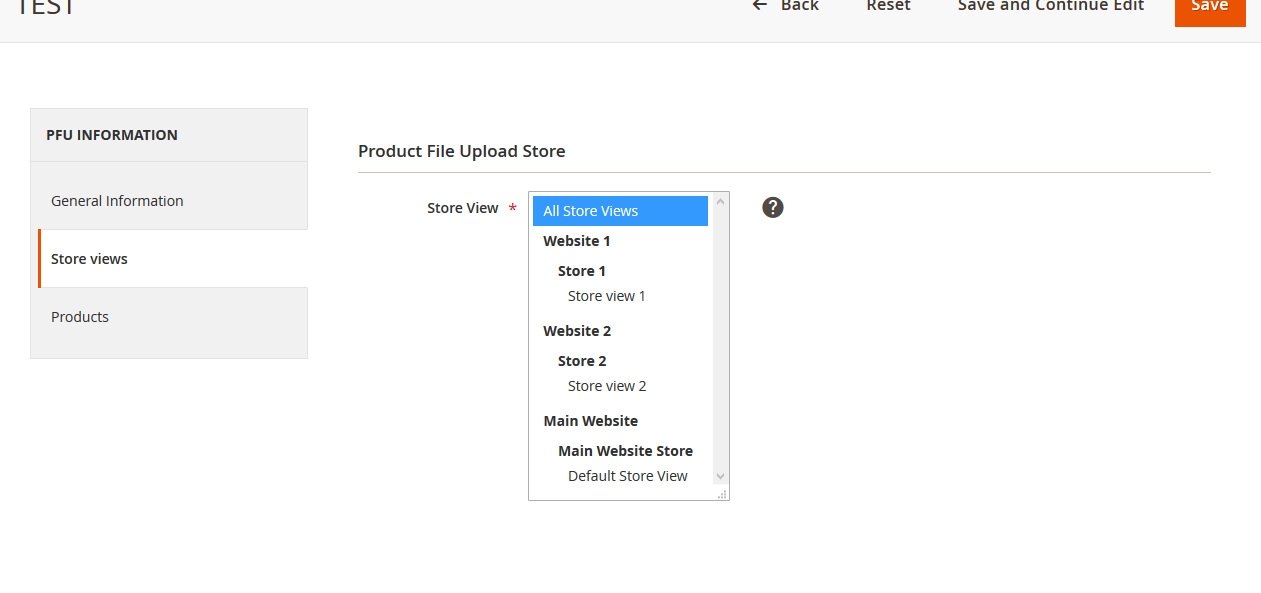1261x593 pixels.
Task: Click the help question mark icon
Action: pos(772,207)
